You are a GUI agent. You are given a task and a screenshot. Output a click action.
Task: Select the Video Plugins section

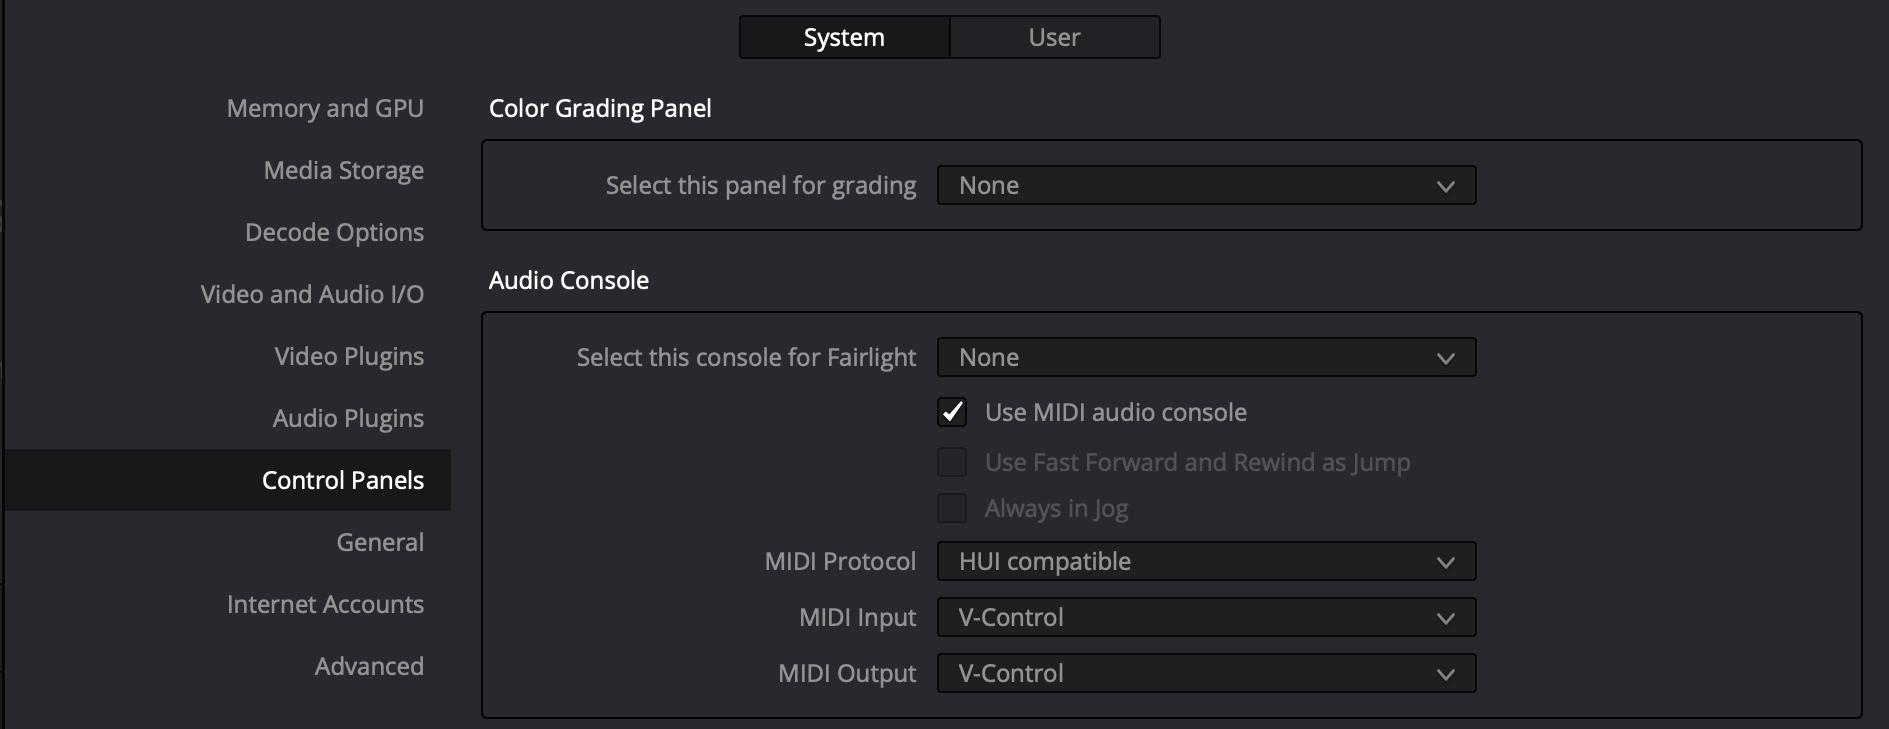(348, 356)
